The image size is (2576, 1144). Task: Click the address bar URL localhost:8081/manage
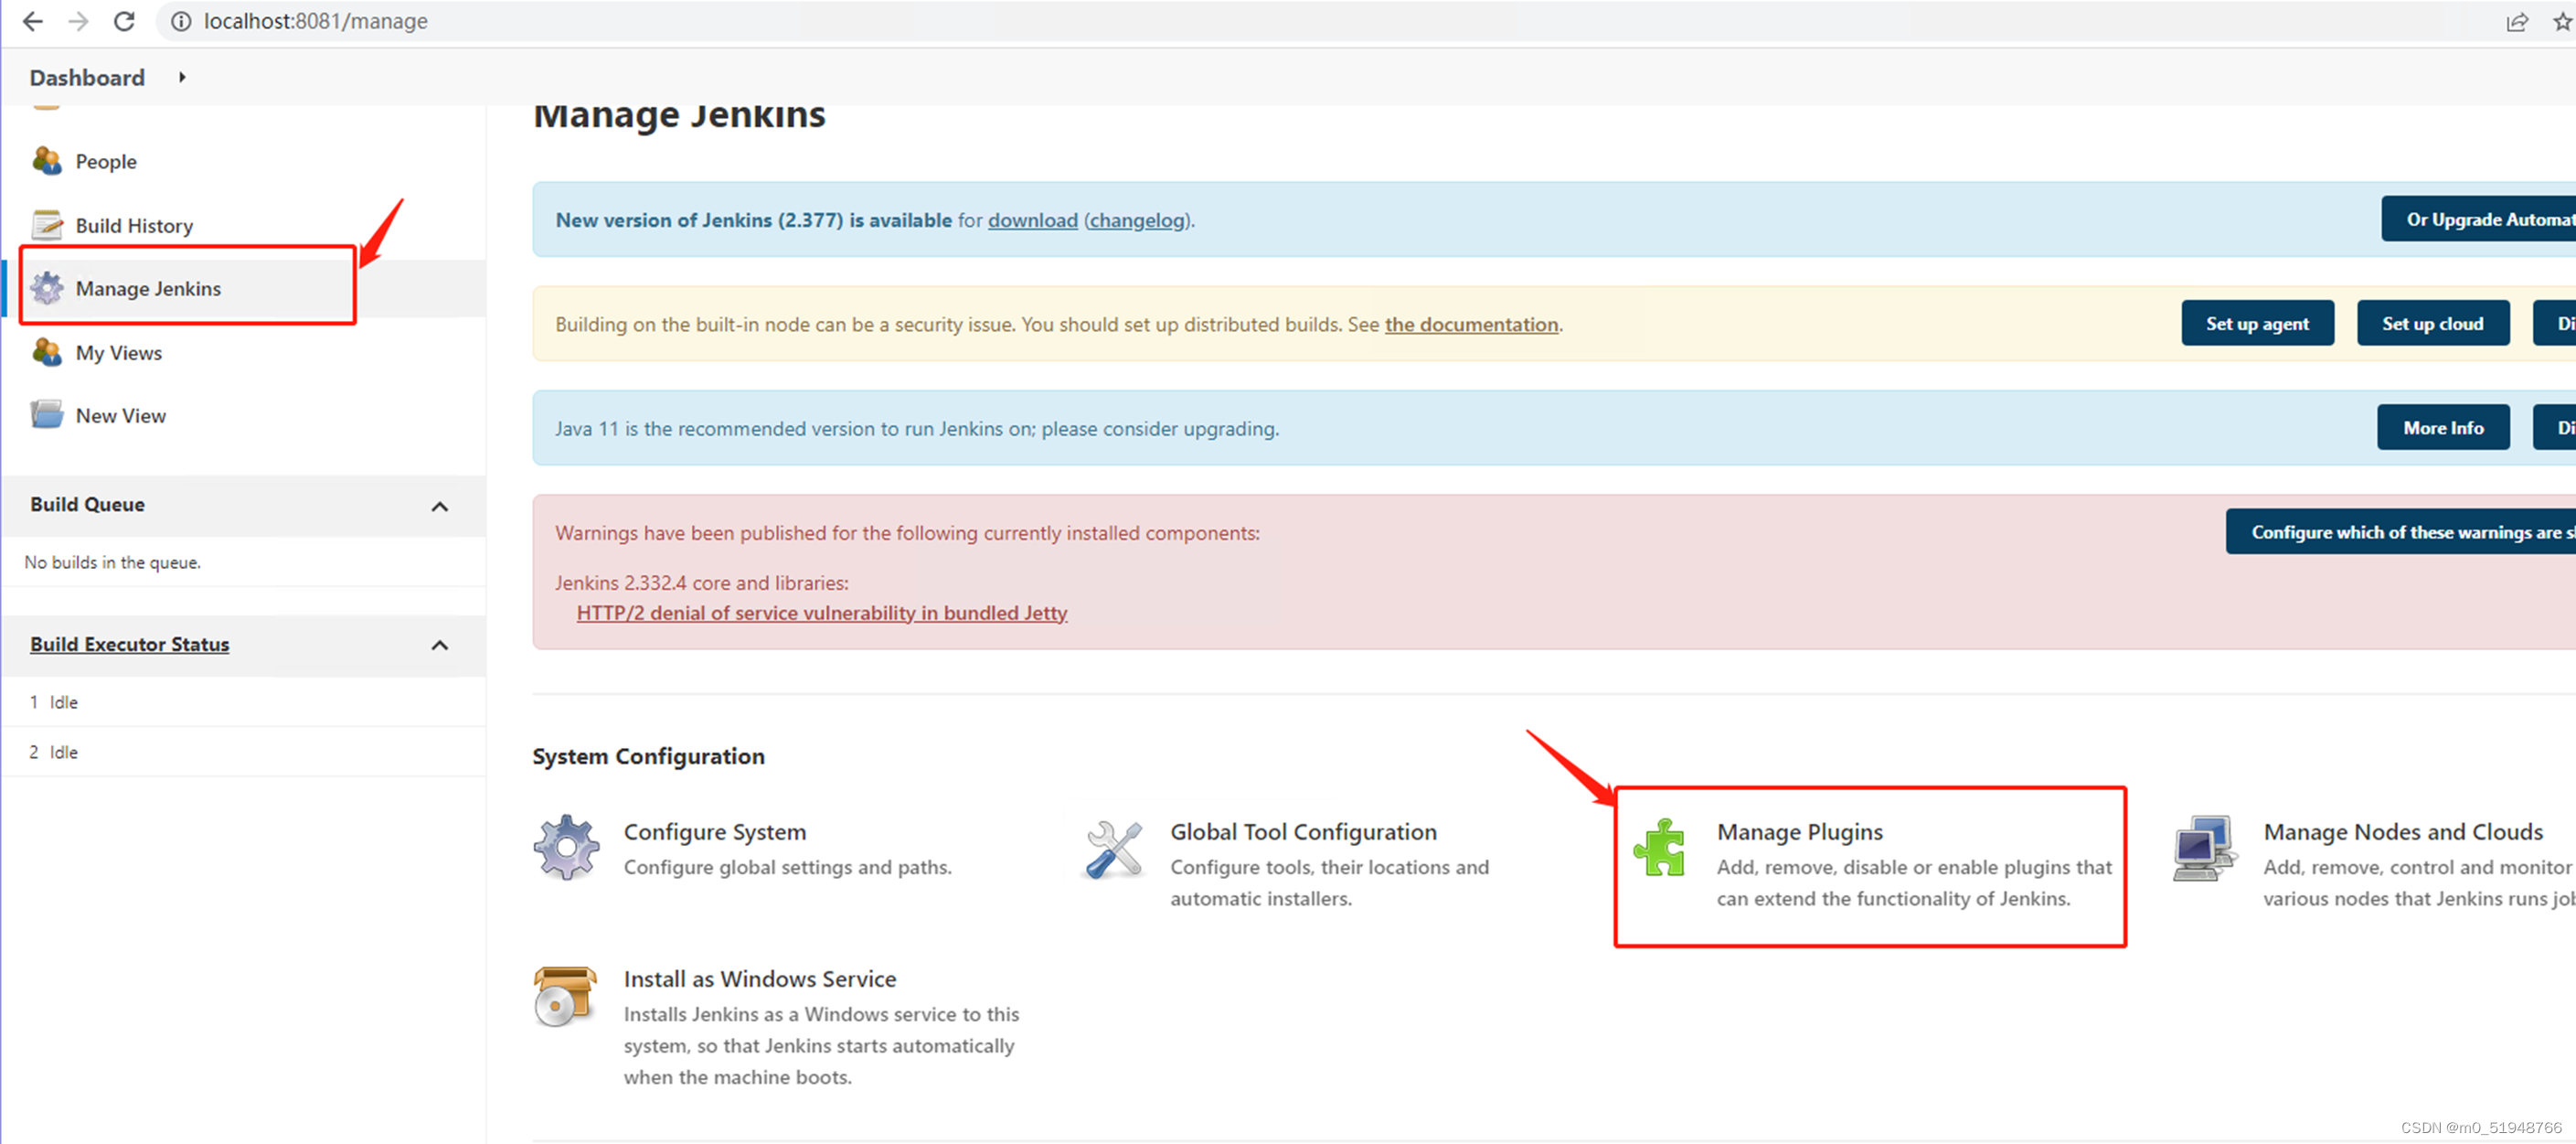click(x=315, y=21)
